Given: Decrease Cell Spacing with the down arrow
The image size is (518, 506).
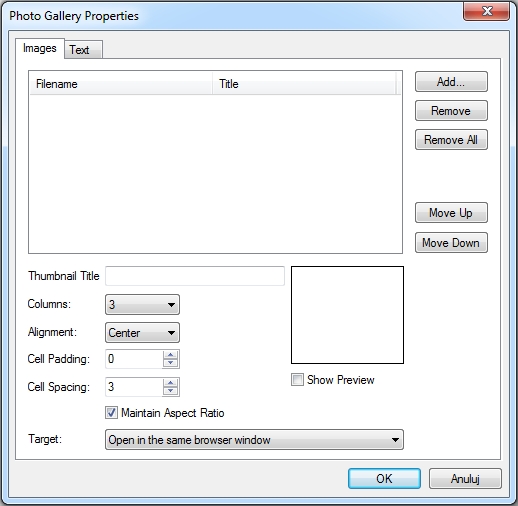Looking at the screenshot, I should 171,391.
